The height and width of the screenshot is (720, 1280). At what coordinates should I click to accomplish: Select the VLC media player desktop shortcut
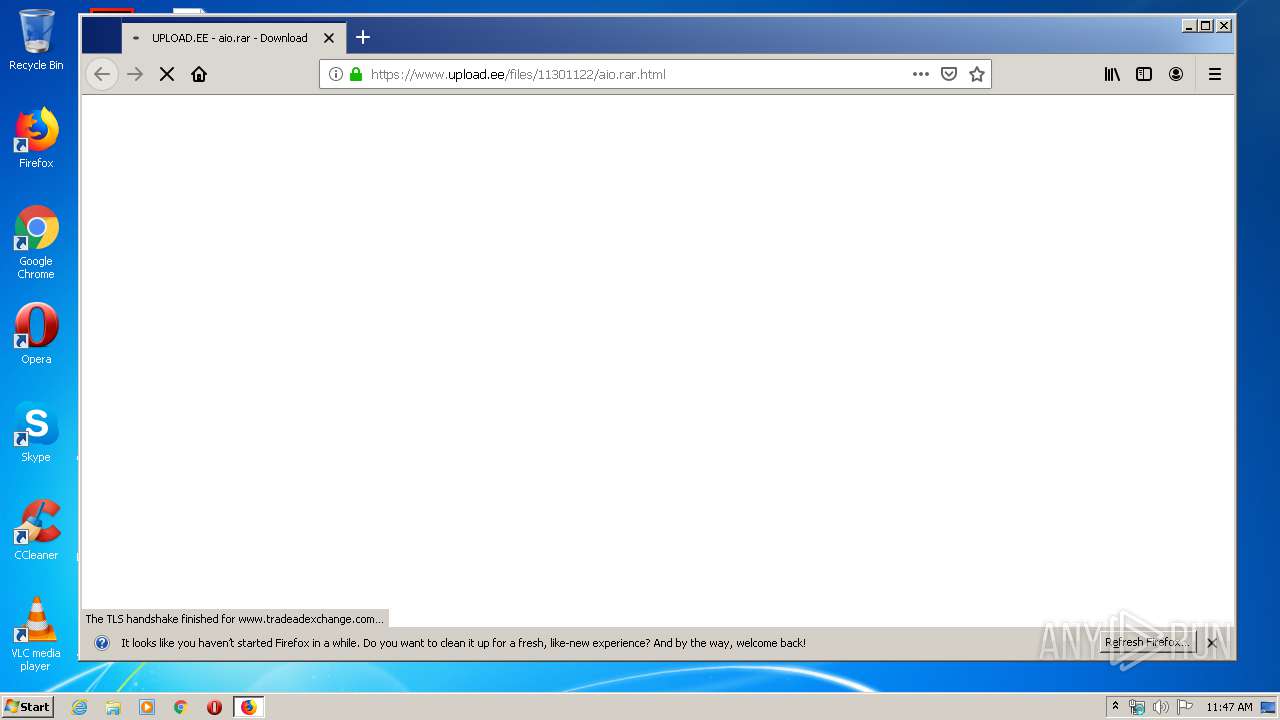[x=36, y=634]
